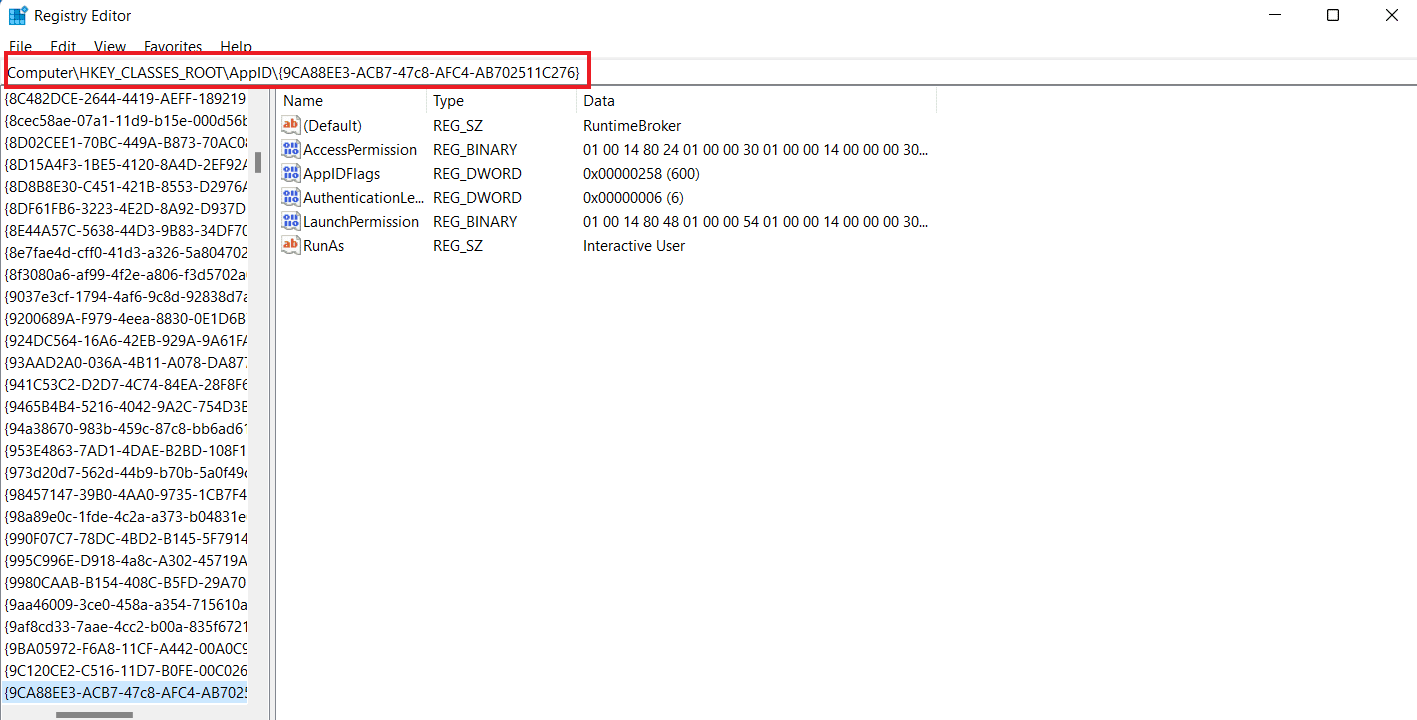1417x720 pixels.
Task: Open the Favorites menu
Action: (x=173, y=47)
